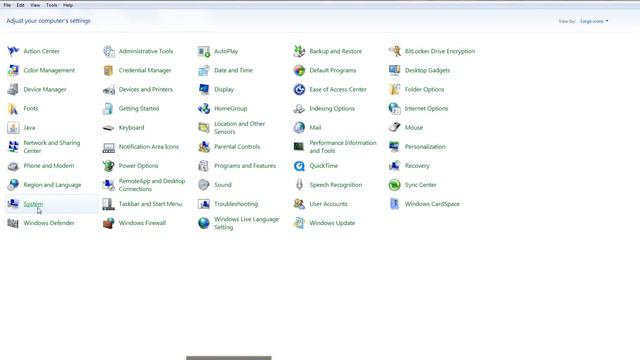Click the Internet Options icon
The width and height of the screenshot is (640, 360).
click(394, 109)
